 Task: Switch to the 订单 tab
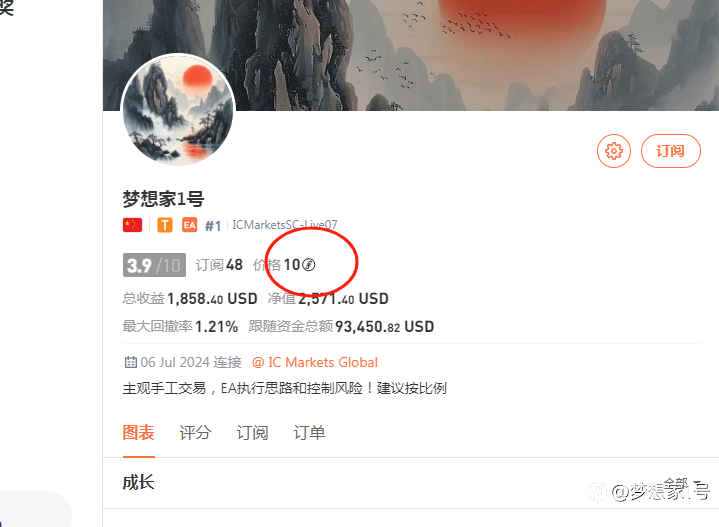(x=310, y=433)
